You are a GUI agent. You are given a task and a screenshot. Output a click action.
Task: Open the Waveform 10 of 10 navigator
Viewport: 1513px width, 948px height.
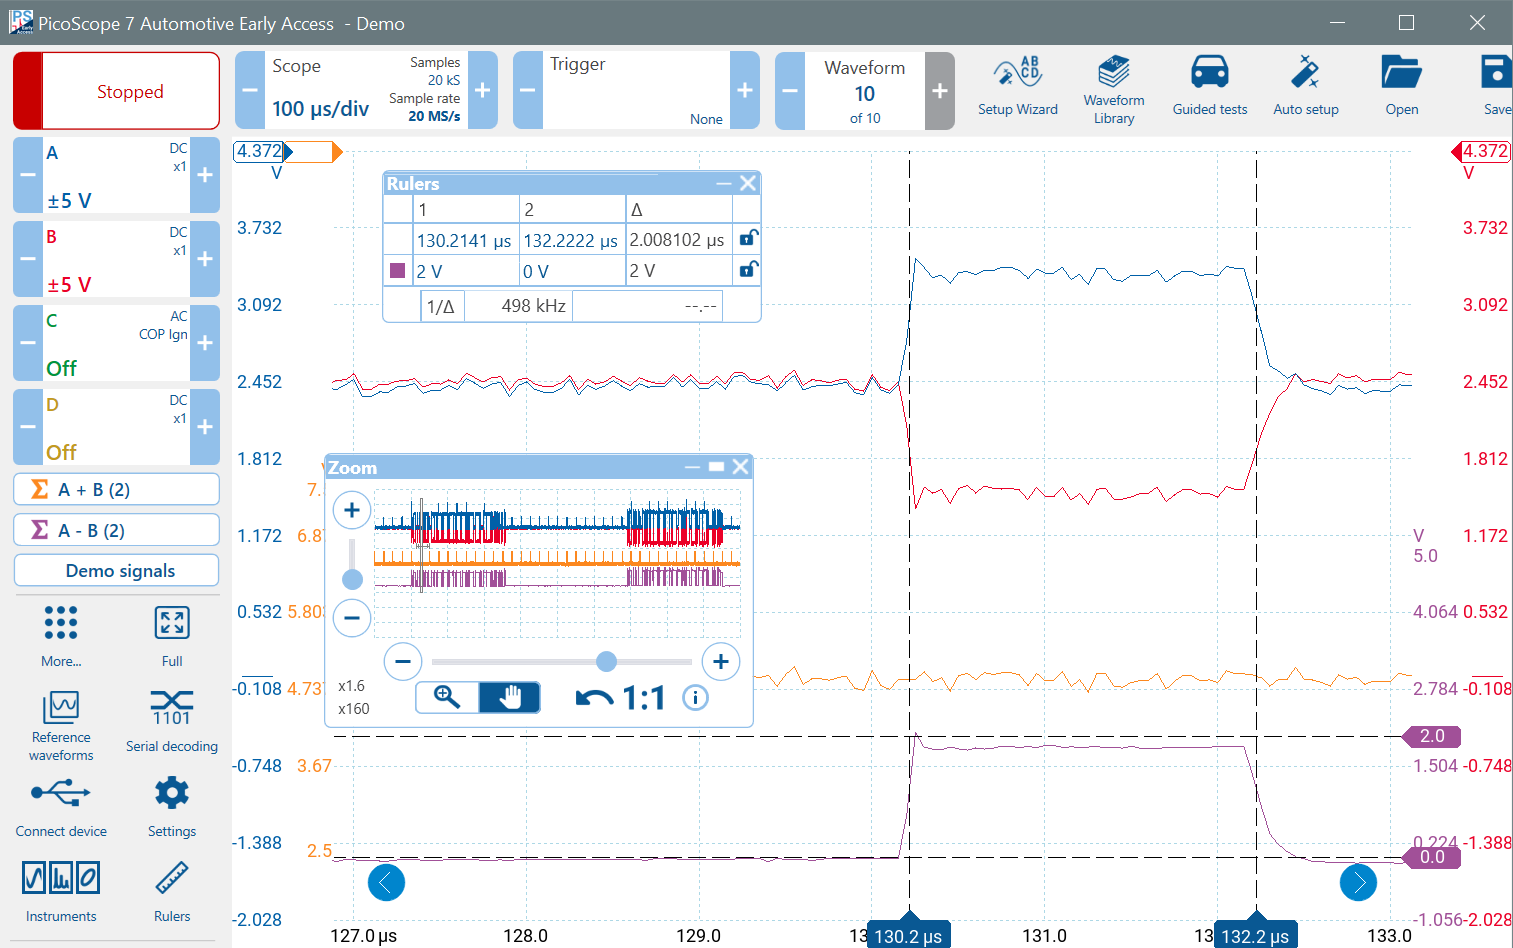pos(865,90)
